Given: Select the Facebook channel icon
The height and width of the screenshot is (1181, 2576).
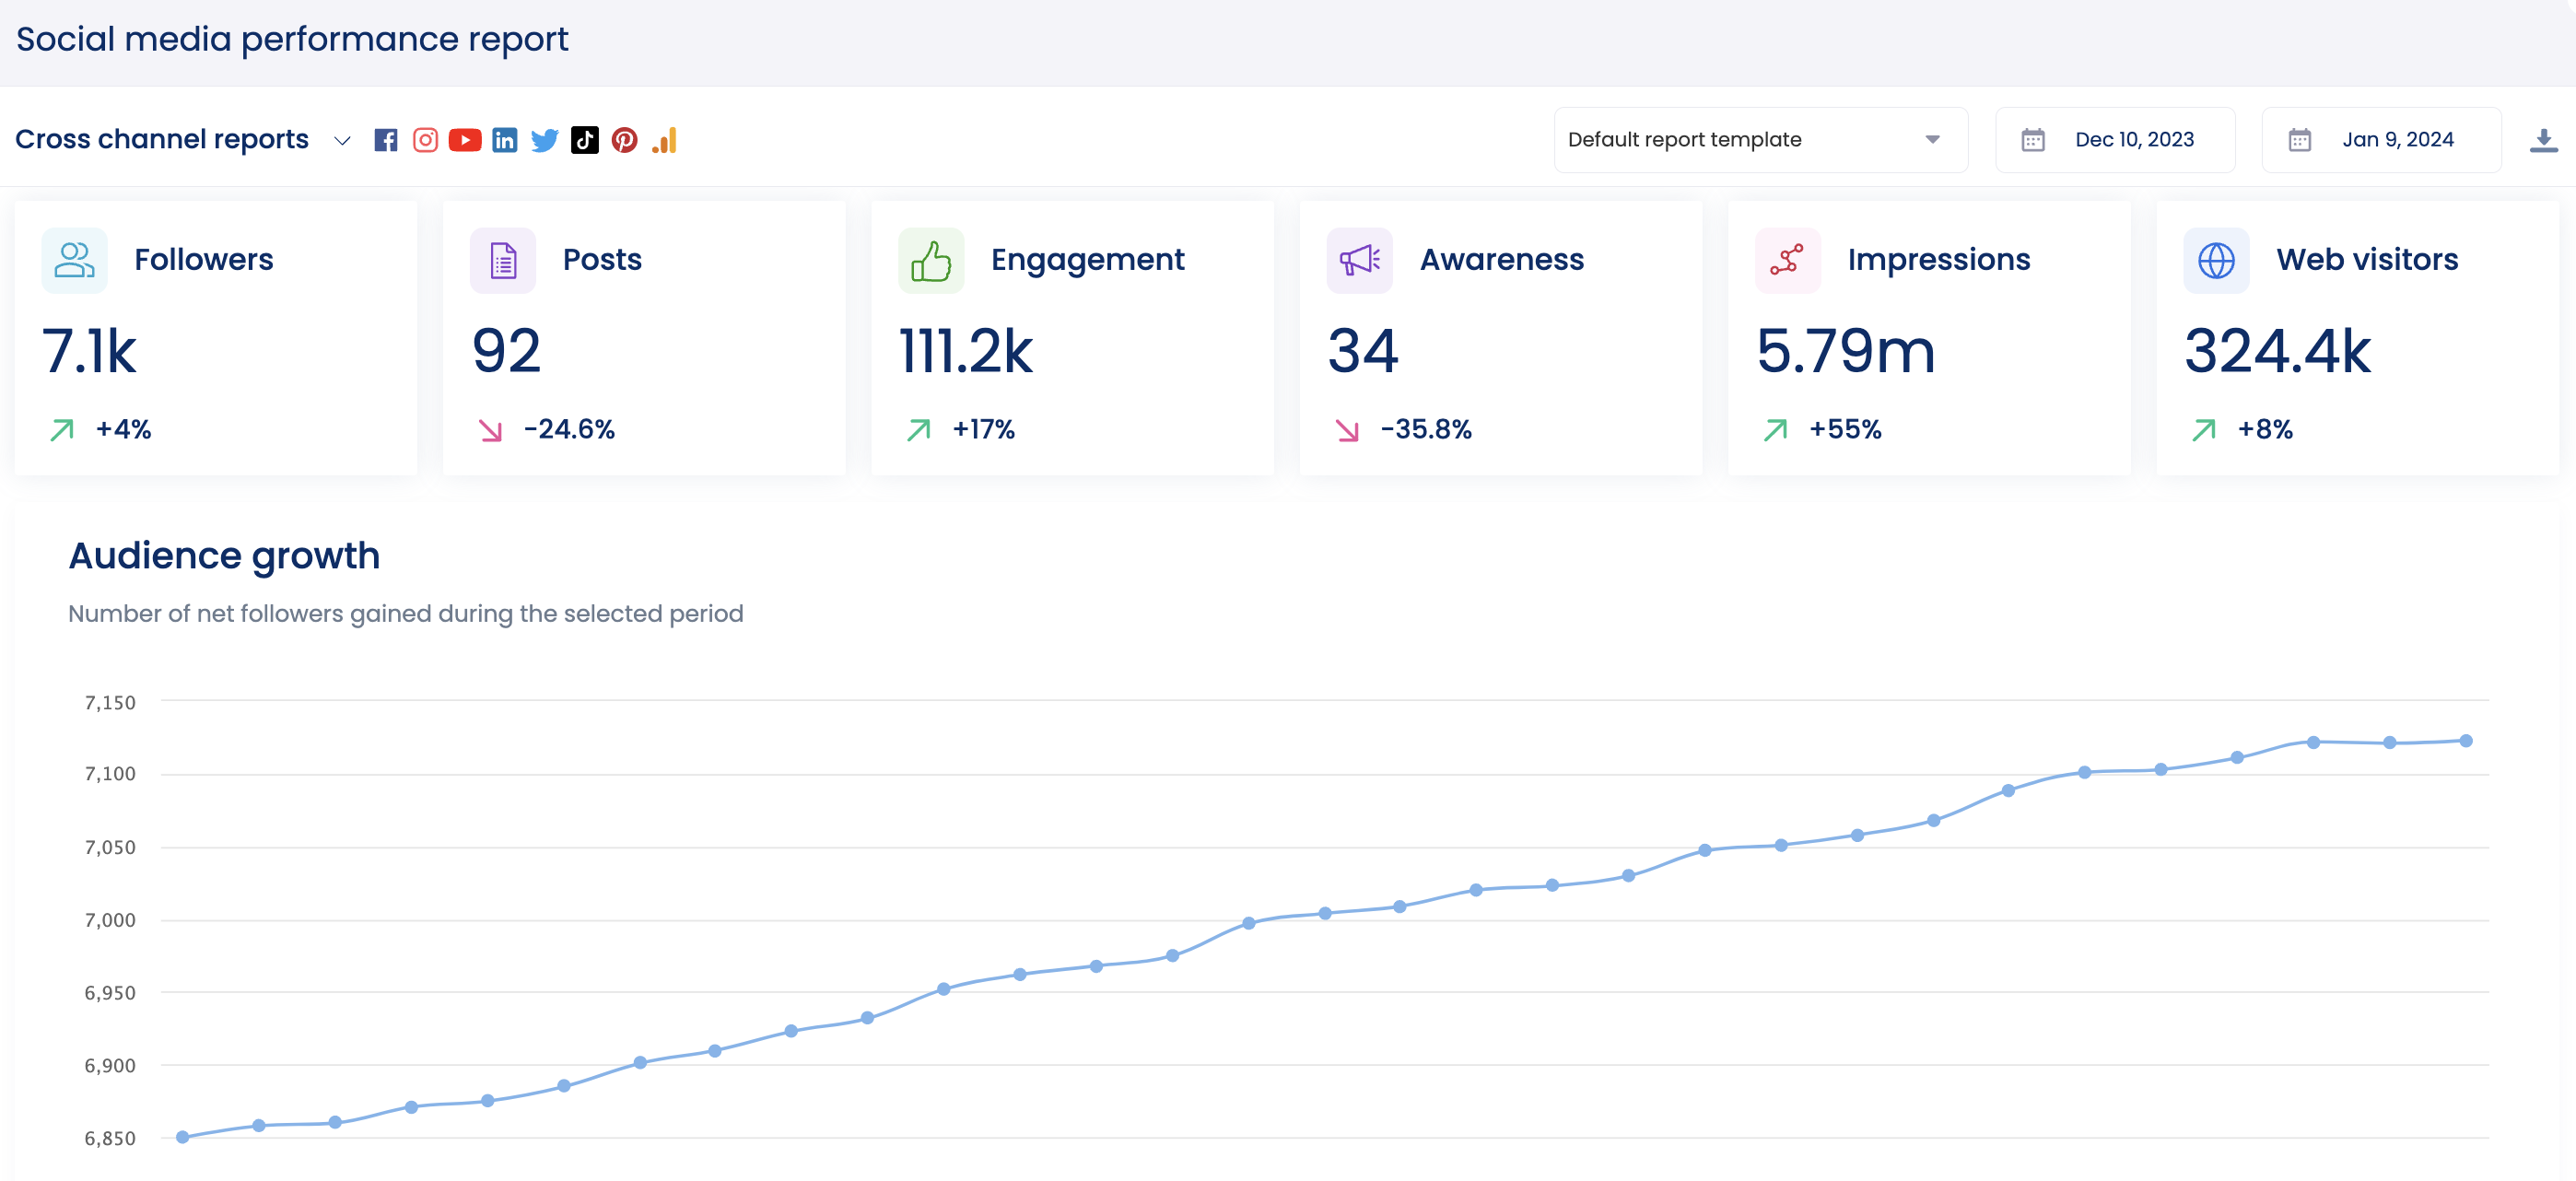Looking at the screenshot, I should [x=385, y=139].
